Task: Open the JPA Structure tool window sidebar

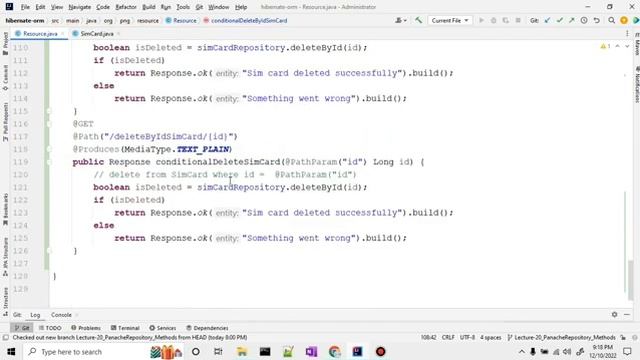Action: coord(5,256)
